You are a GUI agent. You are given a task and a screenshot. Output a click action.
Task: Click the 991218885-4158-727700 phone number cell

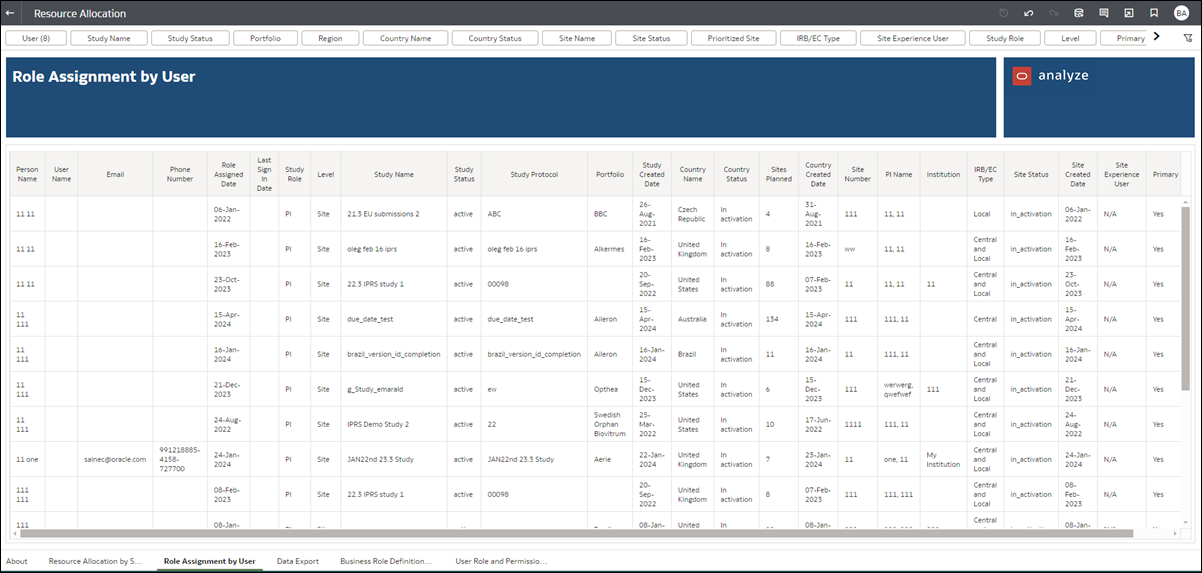click(180, 459)
